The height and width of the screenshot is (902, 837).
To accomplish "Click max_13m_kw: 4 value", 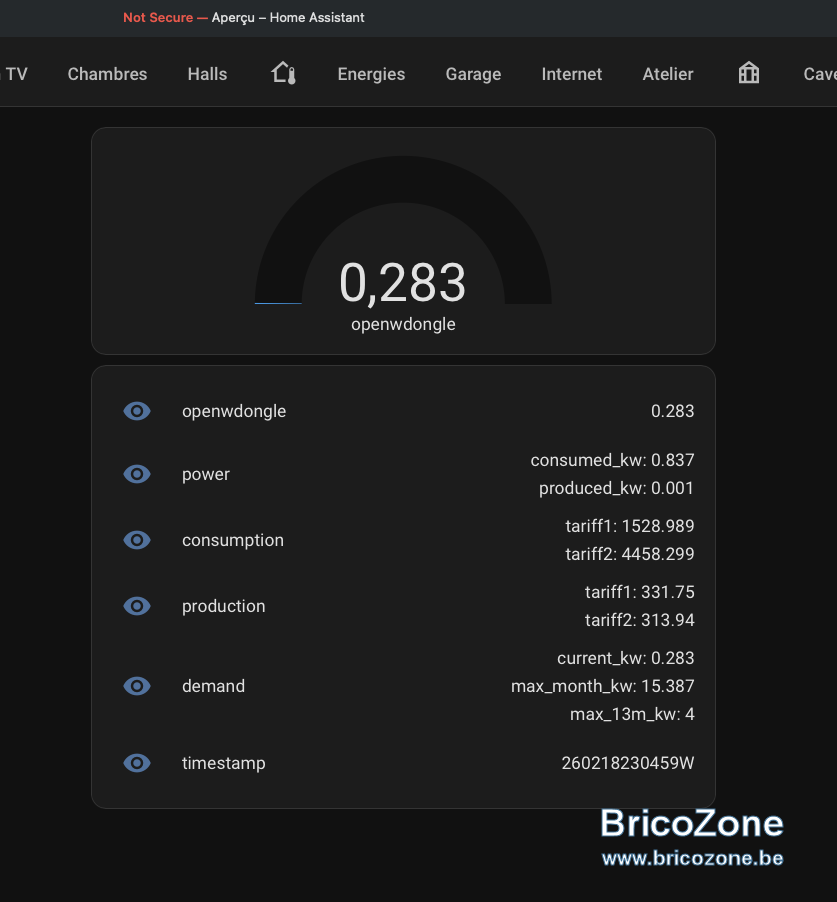I will pyautogui.click(x=632, y=714).
